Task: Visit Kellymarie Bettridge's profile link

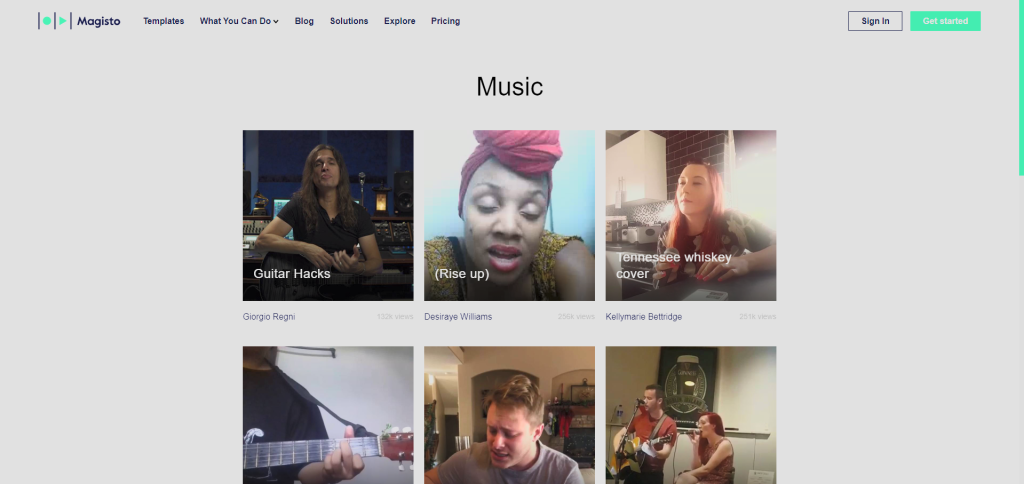Action: coord(644,317)
